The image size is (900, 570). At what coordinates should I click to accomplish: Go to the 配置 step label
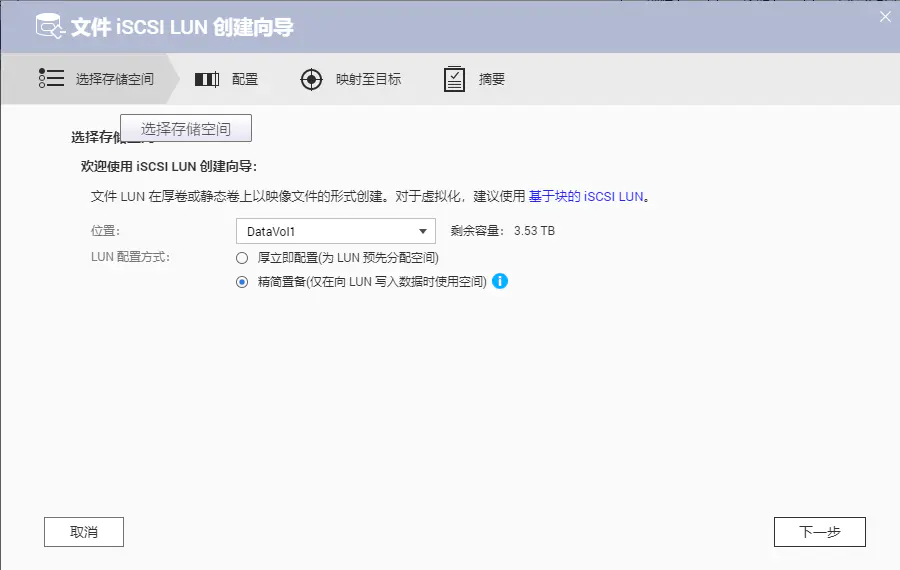[245, 79]
